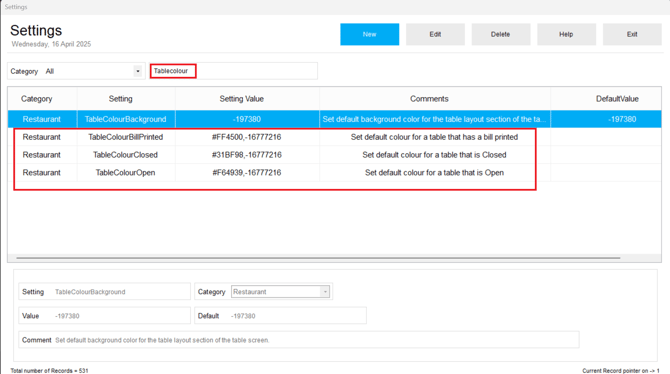Click value #FF4500,-16777216

(x=247, y=137)
